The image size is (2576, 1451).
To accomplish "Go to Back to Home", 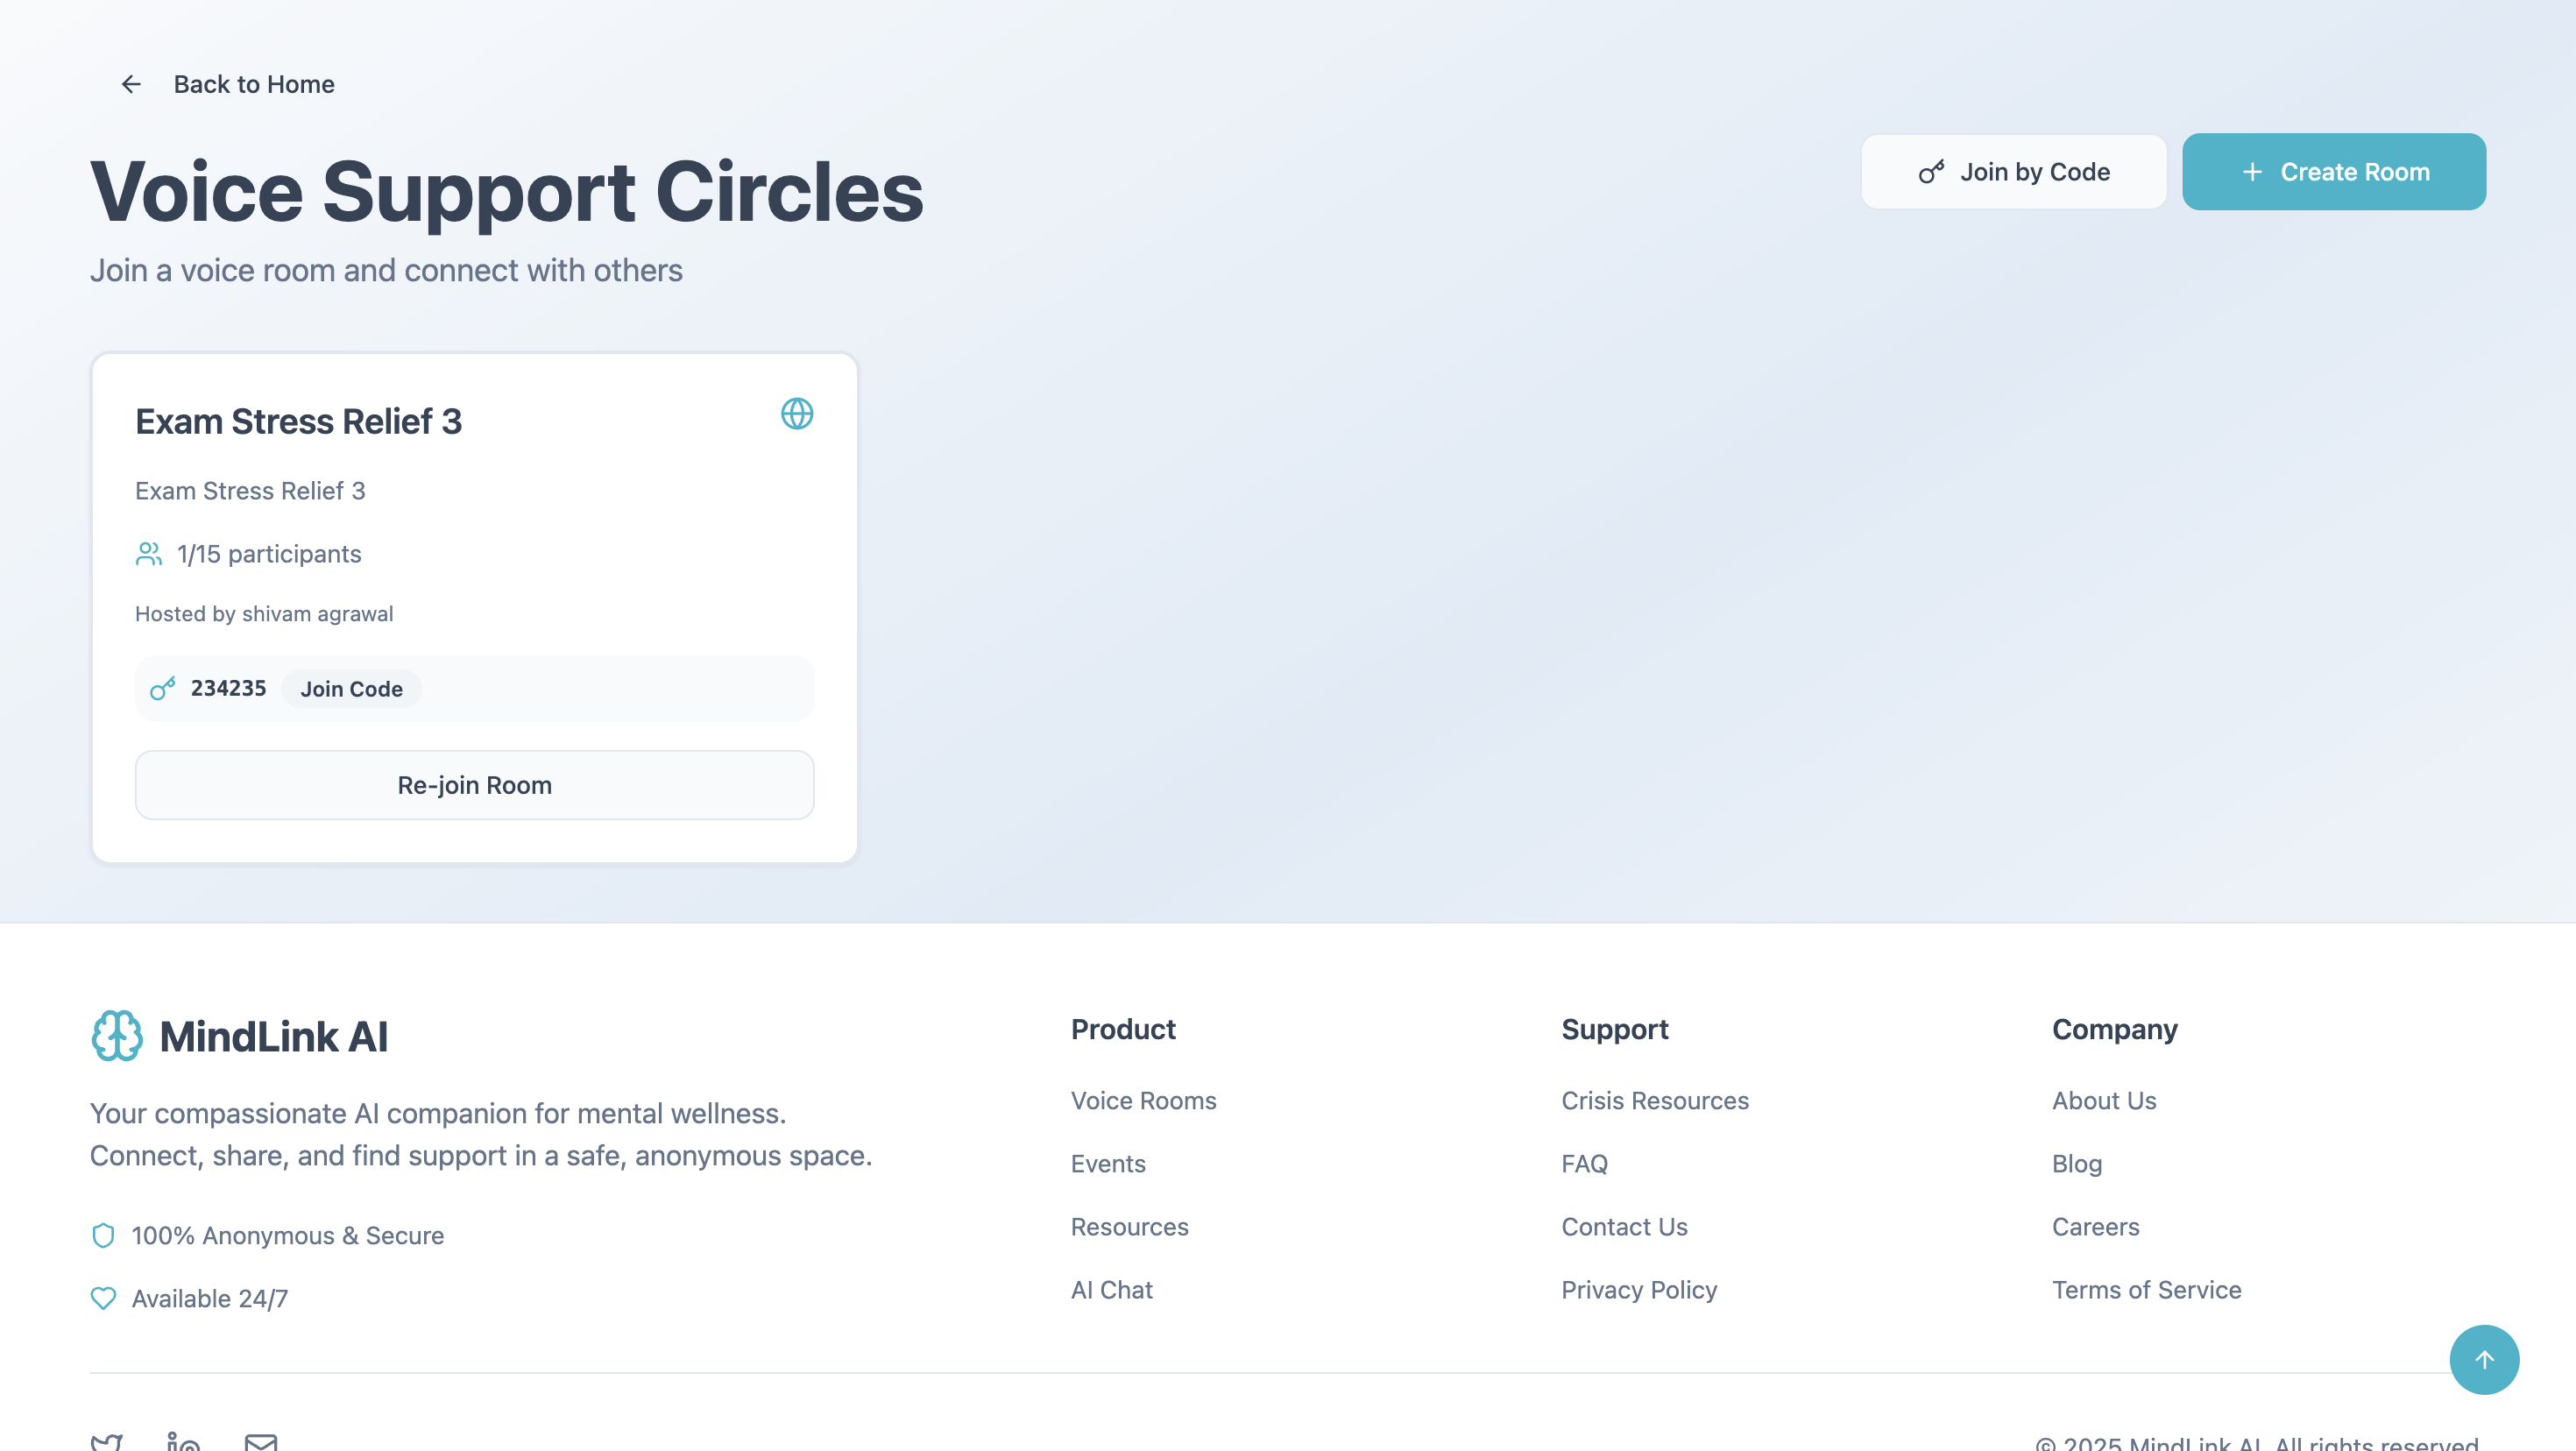I will 253,84.
